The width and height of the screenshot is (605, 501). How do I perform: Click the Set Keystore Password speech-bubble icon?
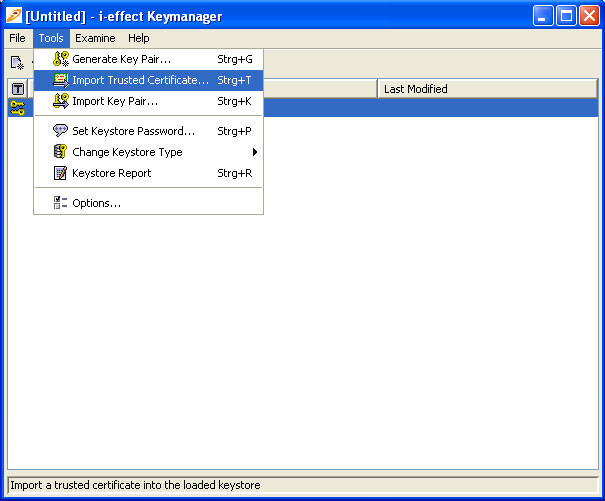tap(60, 131)
